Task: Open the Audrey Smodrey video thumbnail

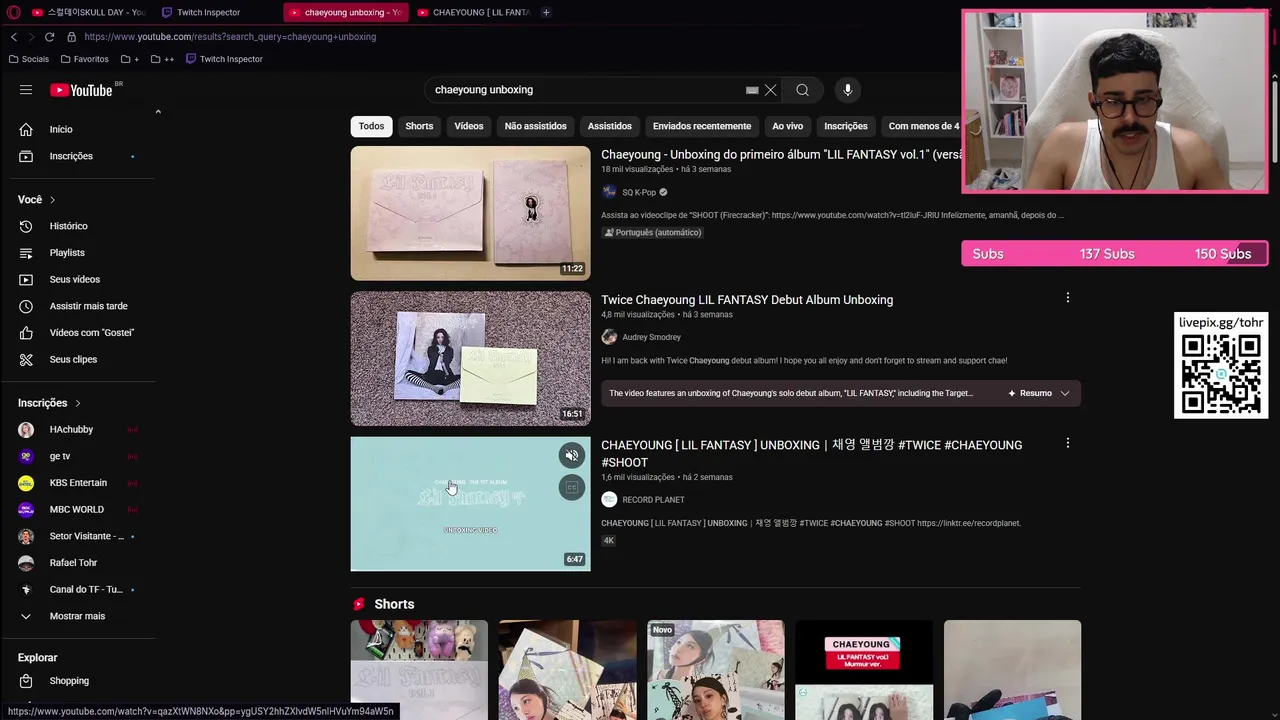Action: point(470,358)
